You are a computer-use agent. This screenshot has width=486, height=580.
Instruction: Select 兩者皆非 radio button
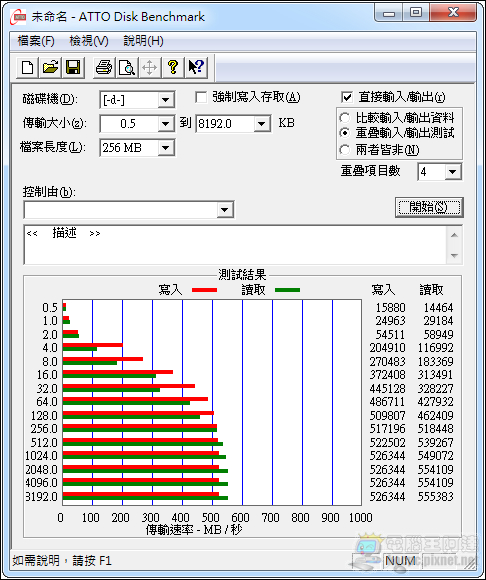345,150
